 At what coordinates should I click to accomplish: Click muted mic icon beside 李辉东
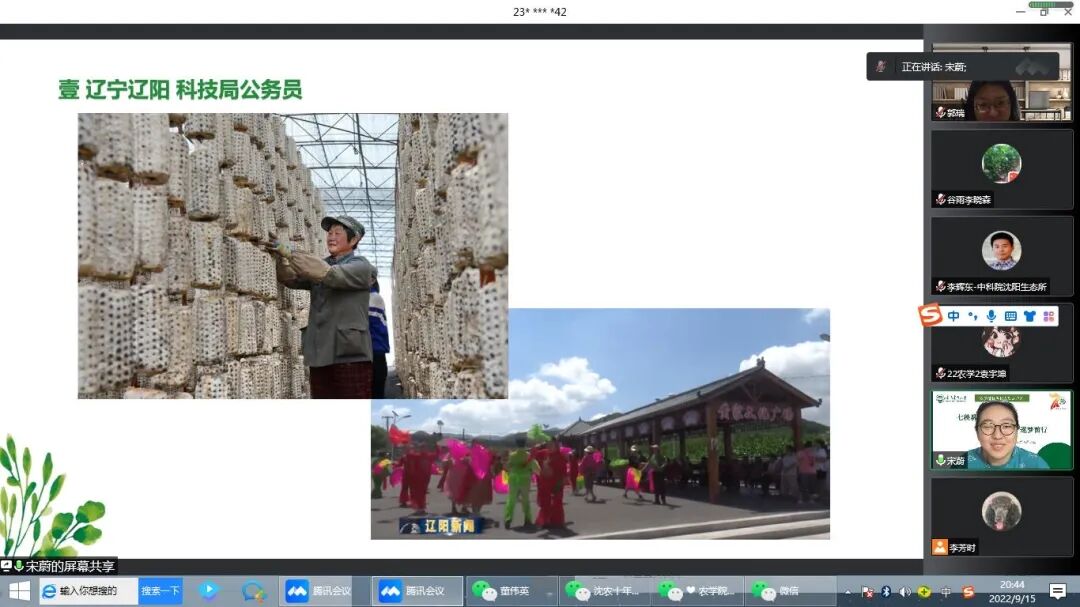point(940,286)
